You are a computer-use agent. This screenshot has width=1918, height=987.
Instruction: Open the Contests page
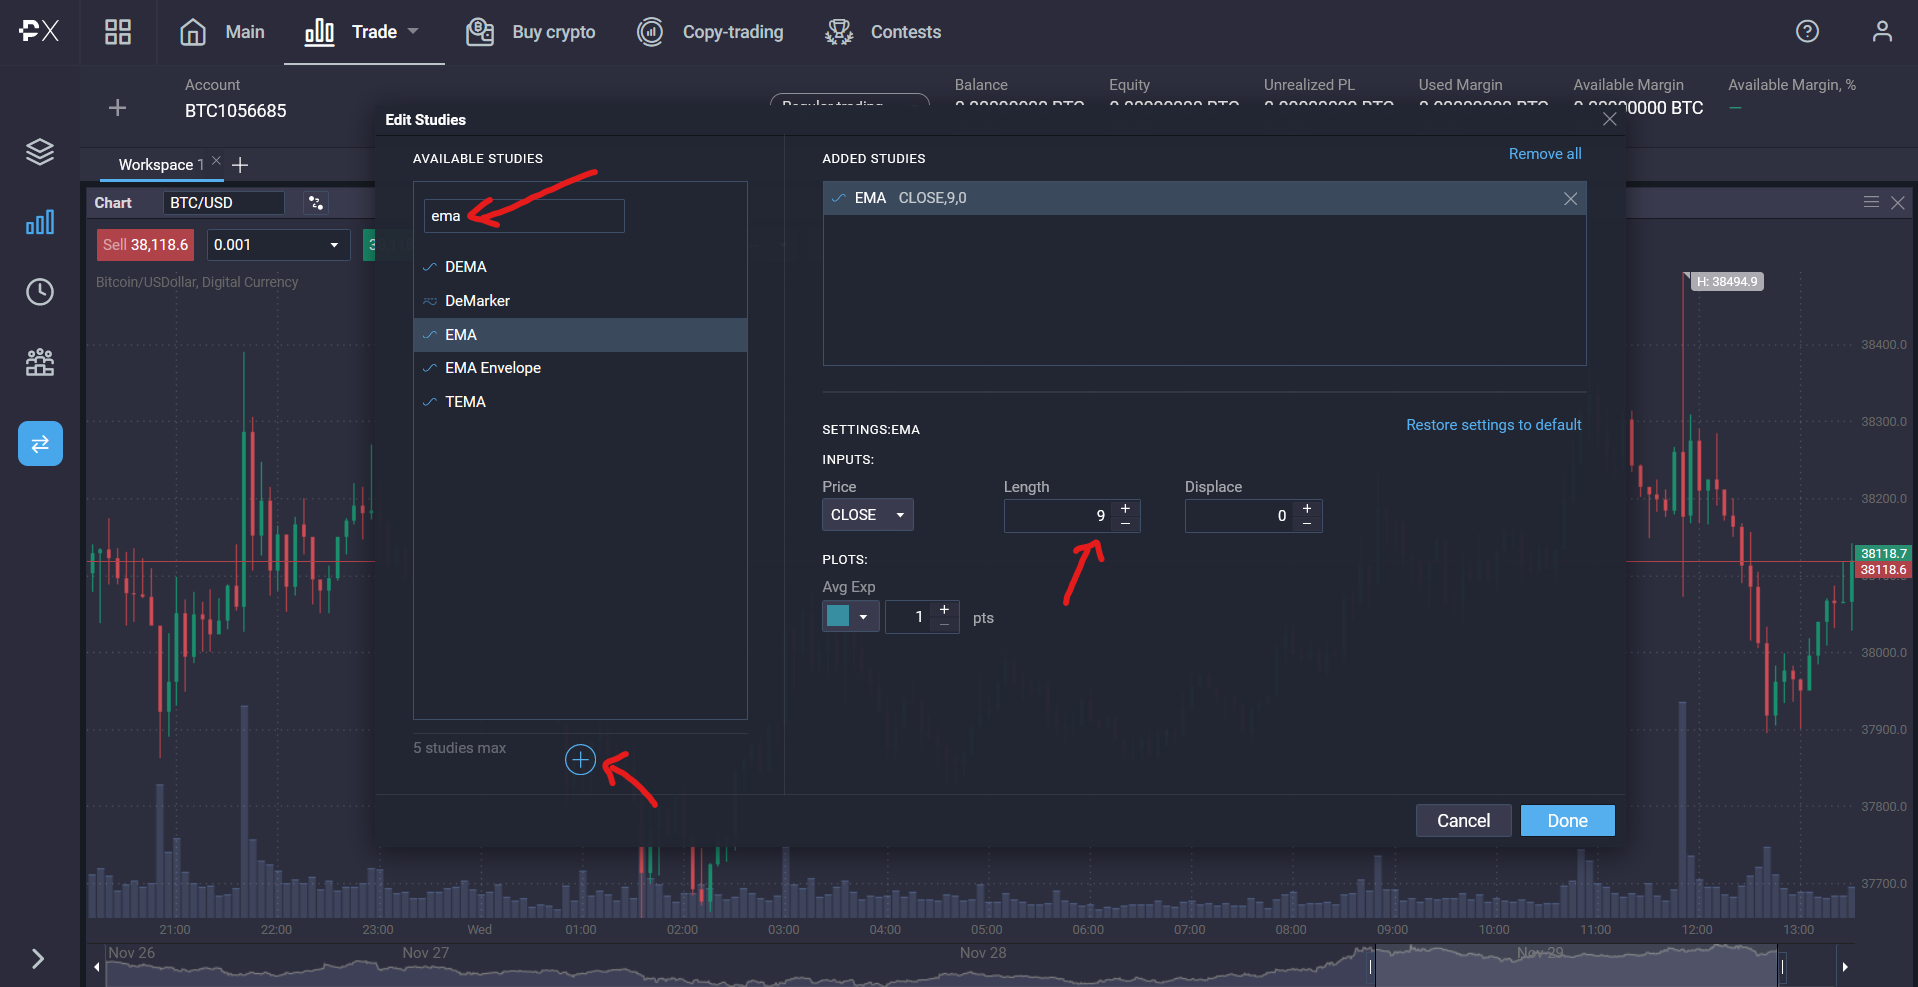pyautogui.click(x=882, y=32)
